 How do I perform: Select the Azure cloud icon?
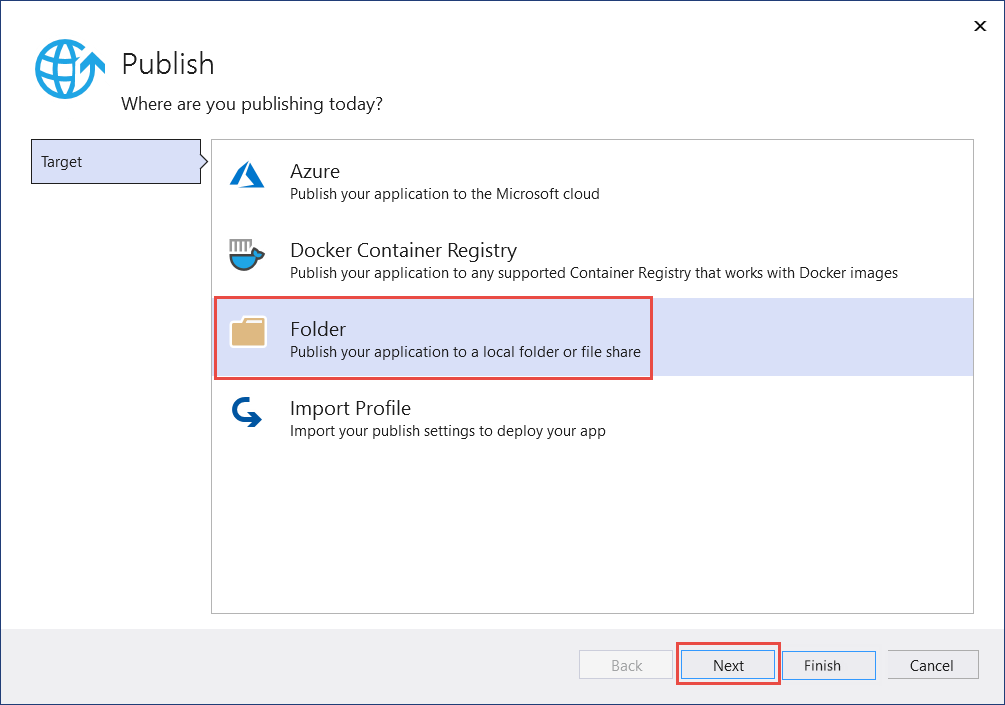click(x=247, y=172)
